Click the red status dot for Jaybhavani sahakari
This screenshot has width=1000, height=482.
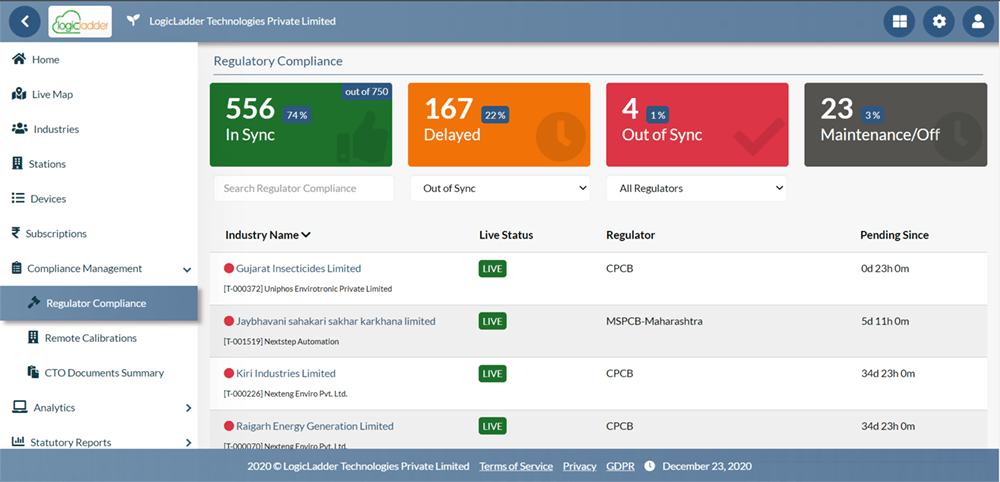click(x=229, y=321)
